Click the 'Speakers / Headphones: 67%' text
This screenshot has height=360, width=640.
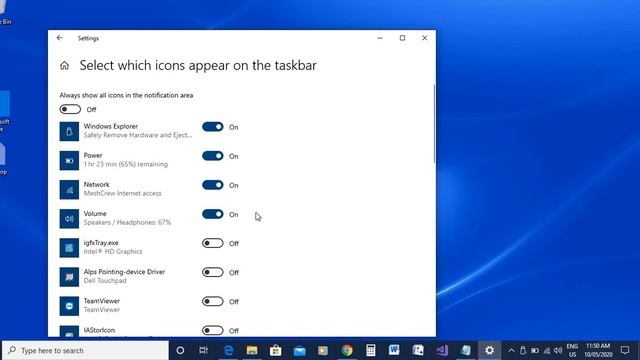[x=127, y=222]
